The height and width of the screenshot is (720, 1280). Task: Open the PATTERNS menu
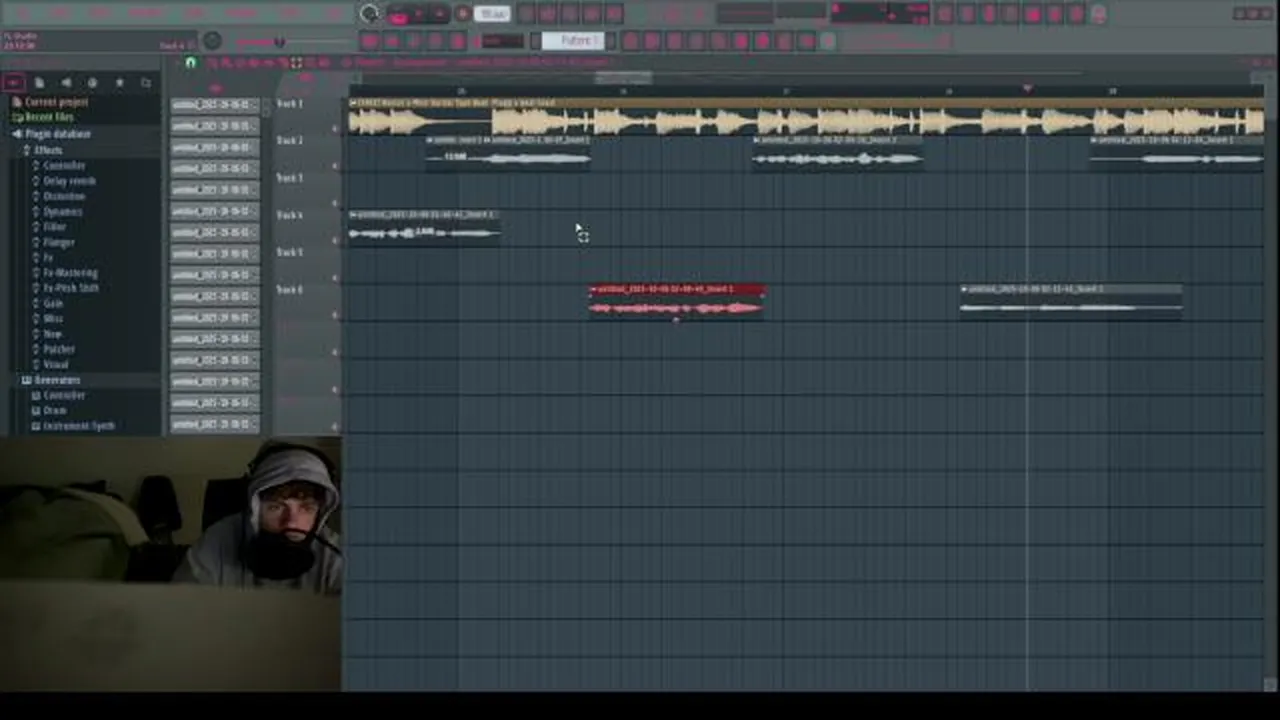pyautogui.click(x=146, y=13)
